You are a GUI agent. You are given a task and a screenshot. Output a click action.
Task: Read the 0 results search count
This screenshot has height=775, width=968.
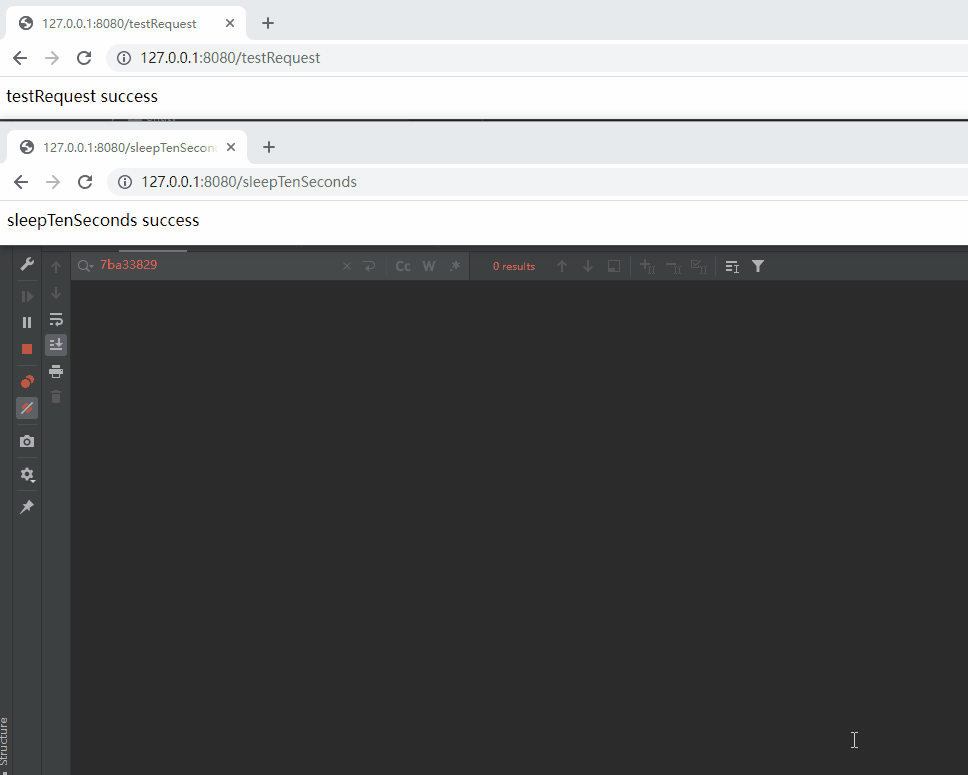tap(514, 266)
